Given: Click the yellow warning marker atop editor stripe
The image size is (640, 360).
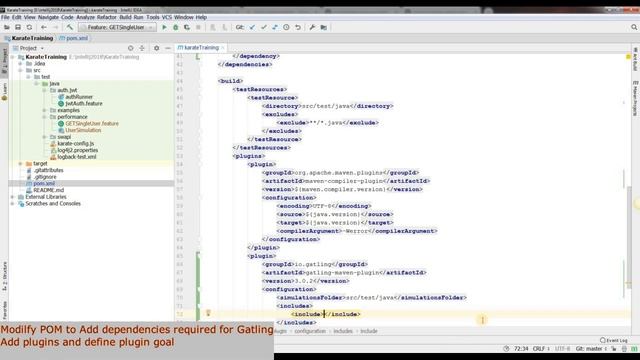Looking at the screenshot, I should (x=629, y=57).
